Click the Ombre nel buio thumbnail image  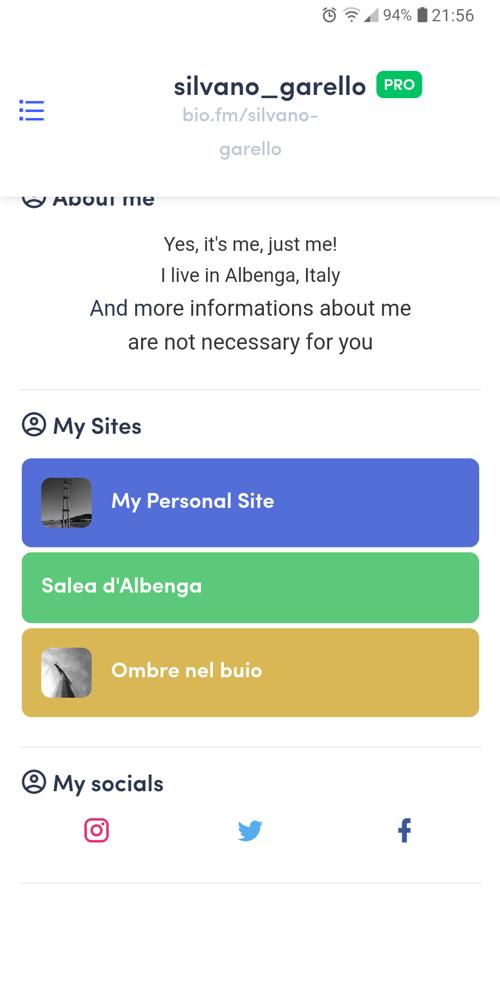[66, 673]
